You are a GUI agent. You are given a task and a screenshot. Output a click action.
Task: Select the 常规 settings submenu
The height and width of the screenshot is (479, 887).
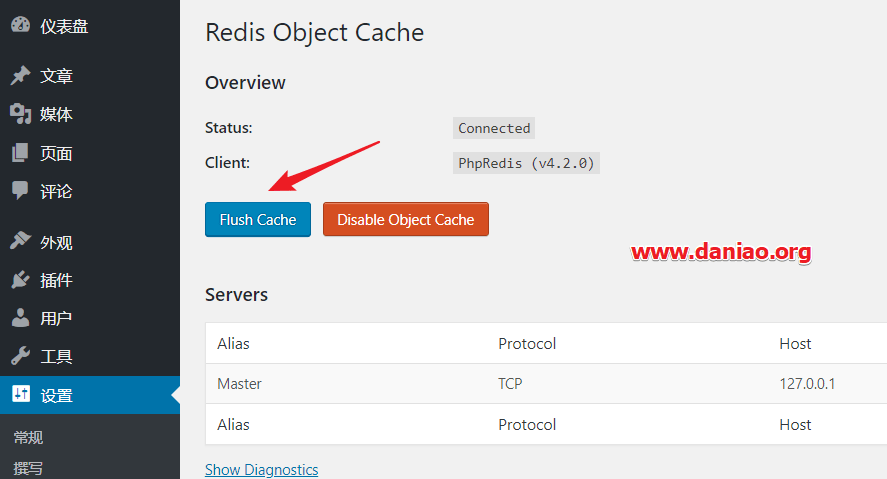(x=28, y=437)
